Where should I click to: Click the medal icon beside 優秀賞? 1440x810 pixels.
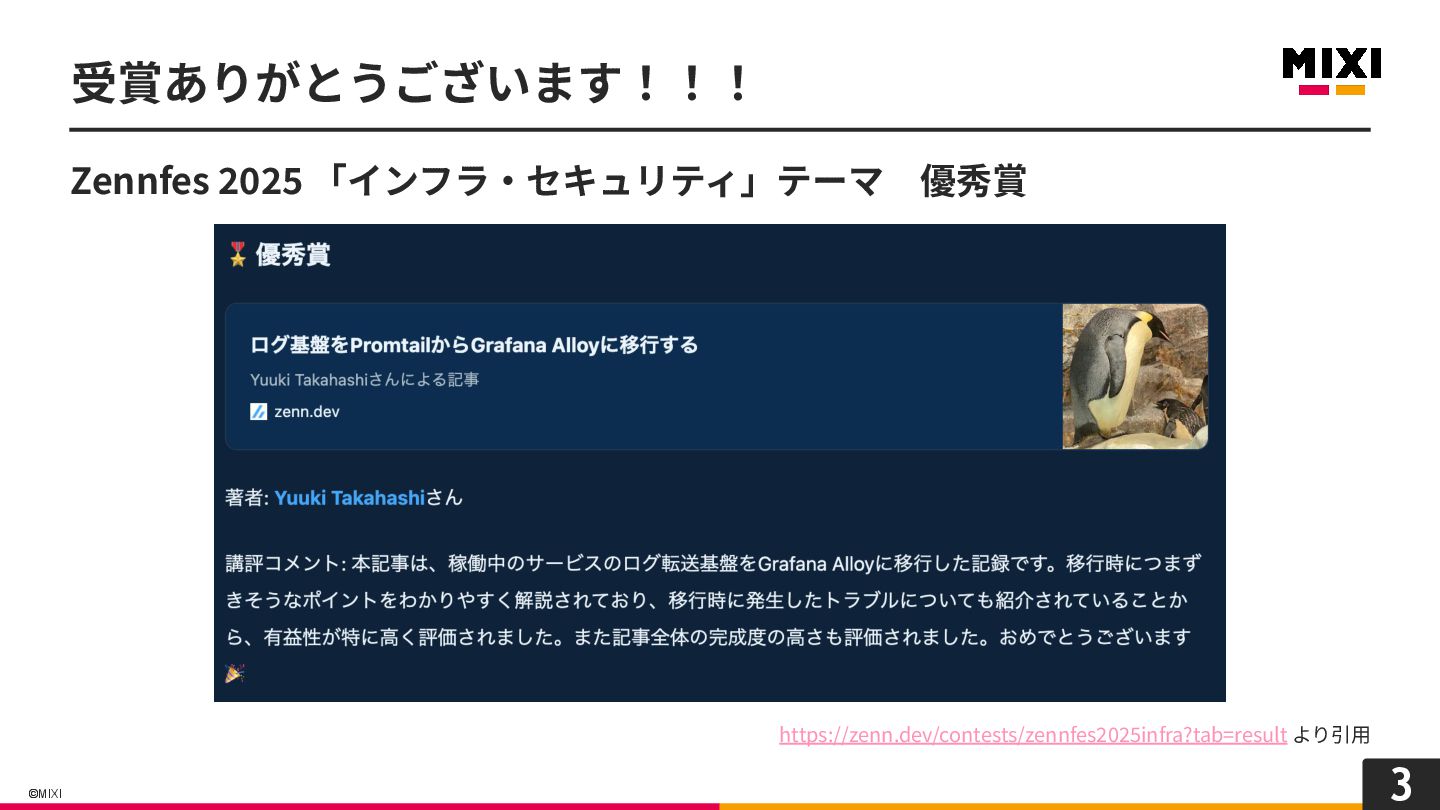pyautogui.click(x=237, y=254)
